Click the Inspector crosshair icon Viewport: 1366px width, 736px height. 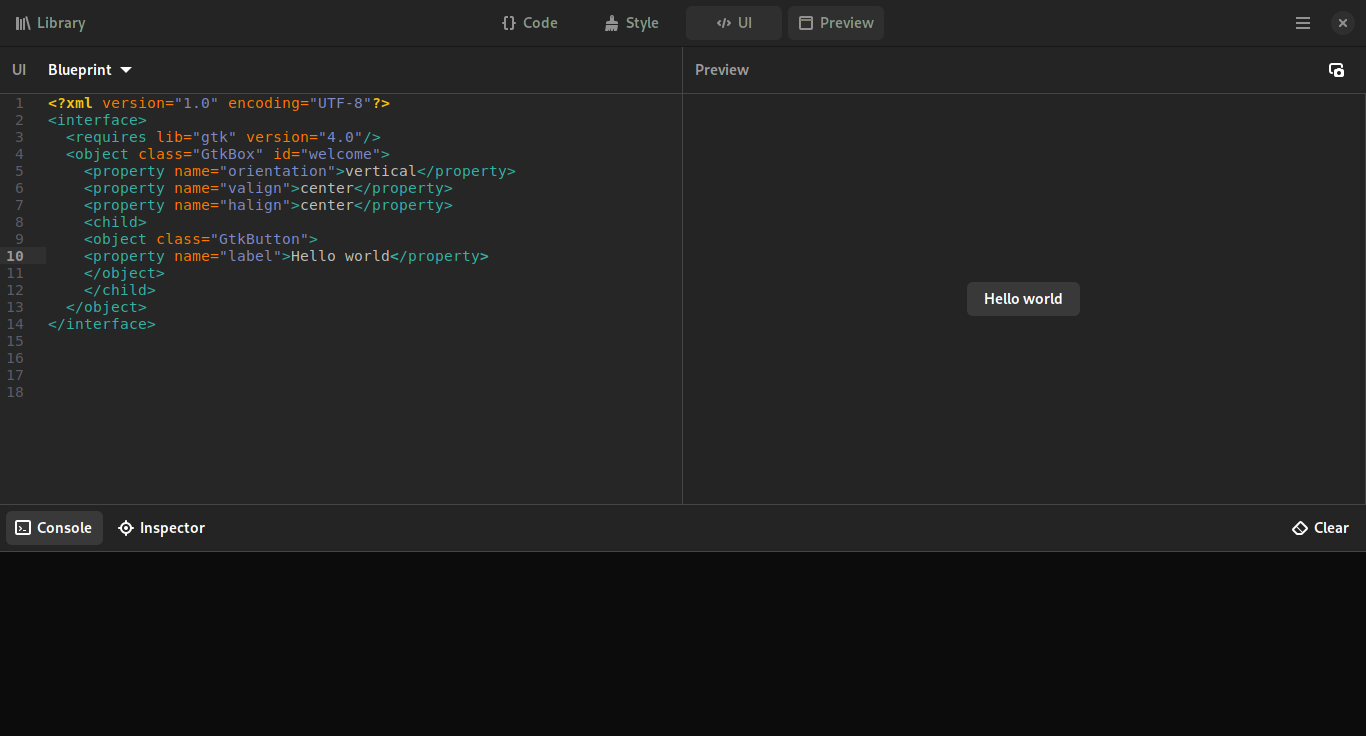126,527
